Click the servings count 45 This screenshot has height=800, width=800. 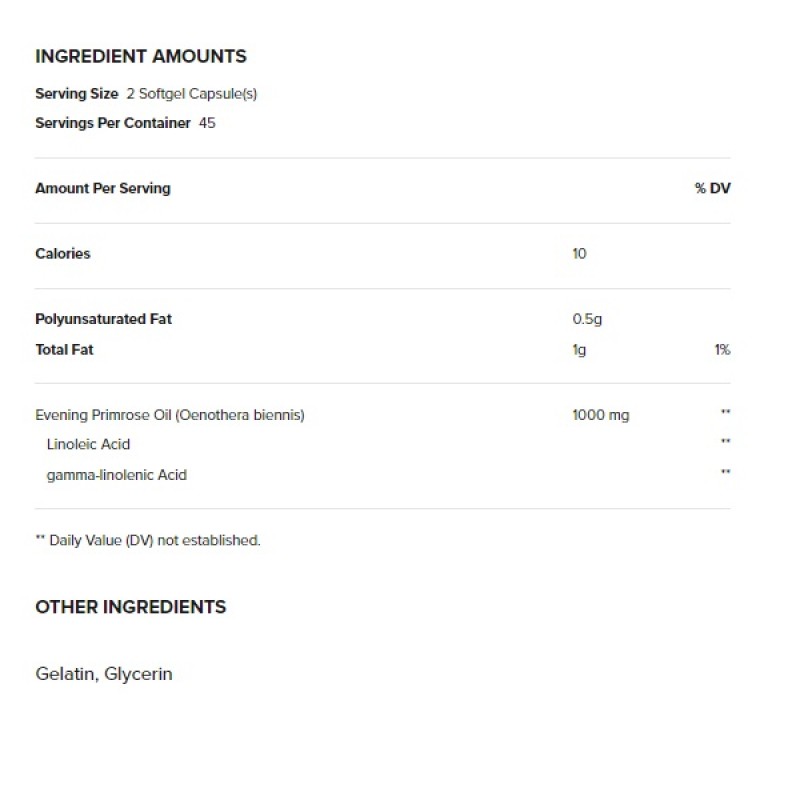[207, 123]
